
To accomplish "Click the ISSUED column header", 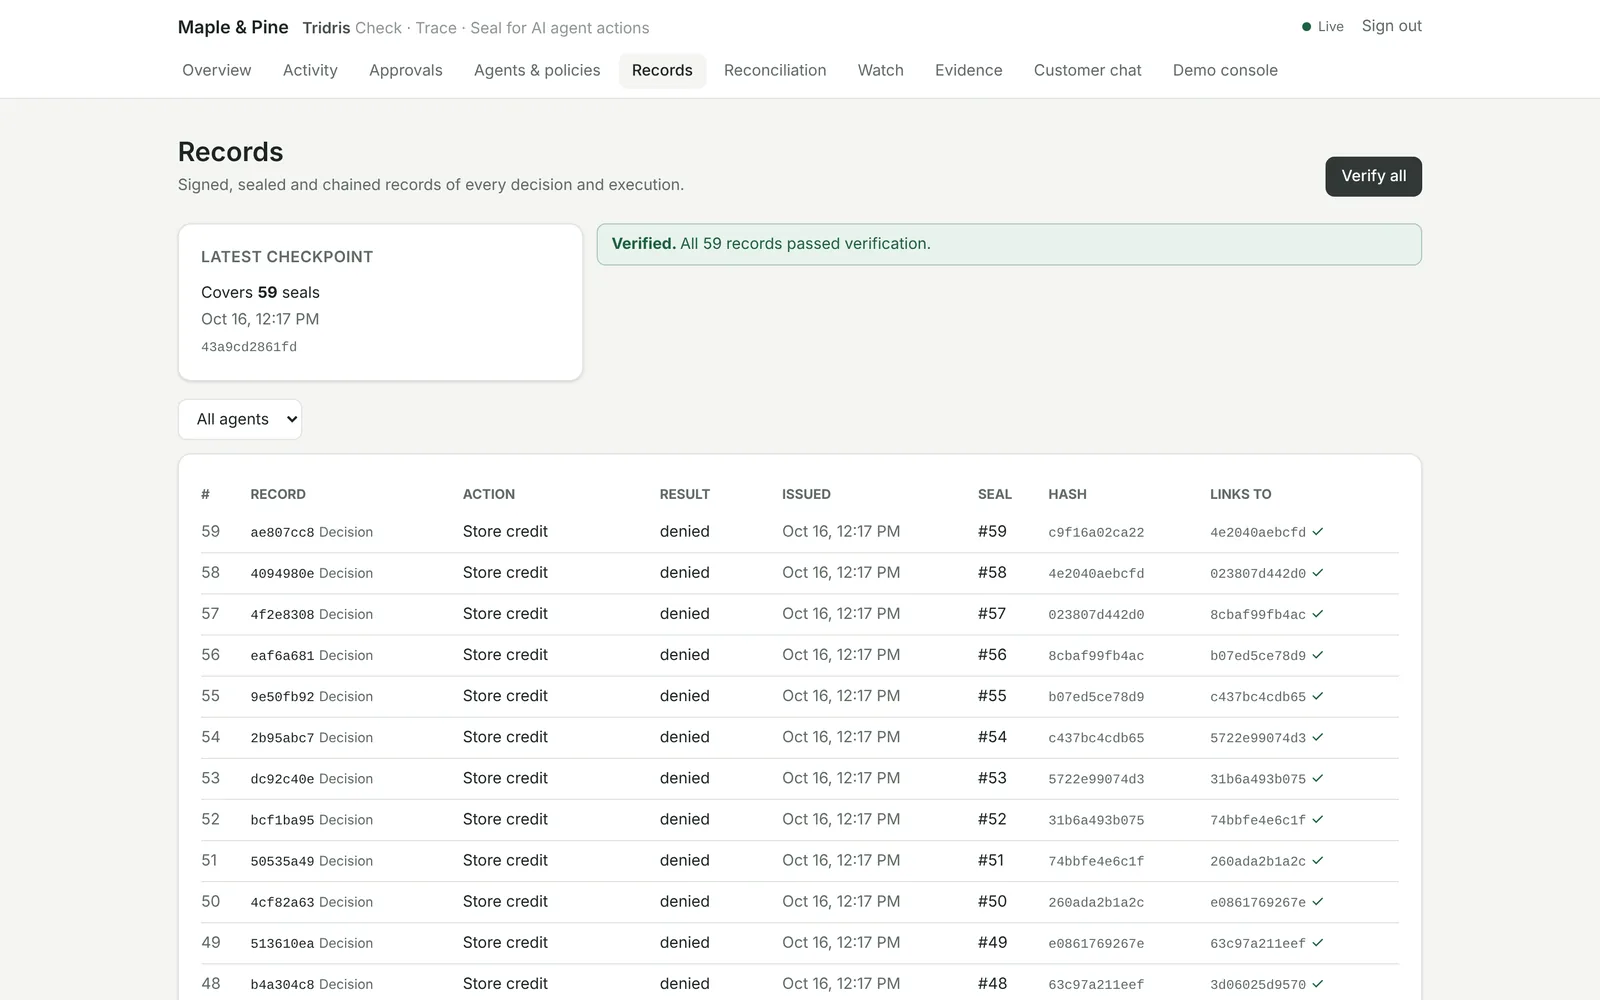I will pos(806,494).
